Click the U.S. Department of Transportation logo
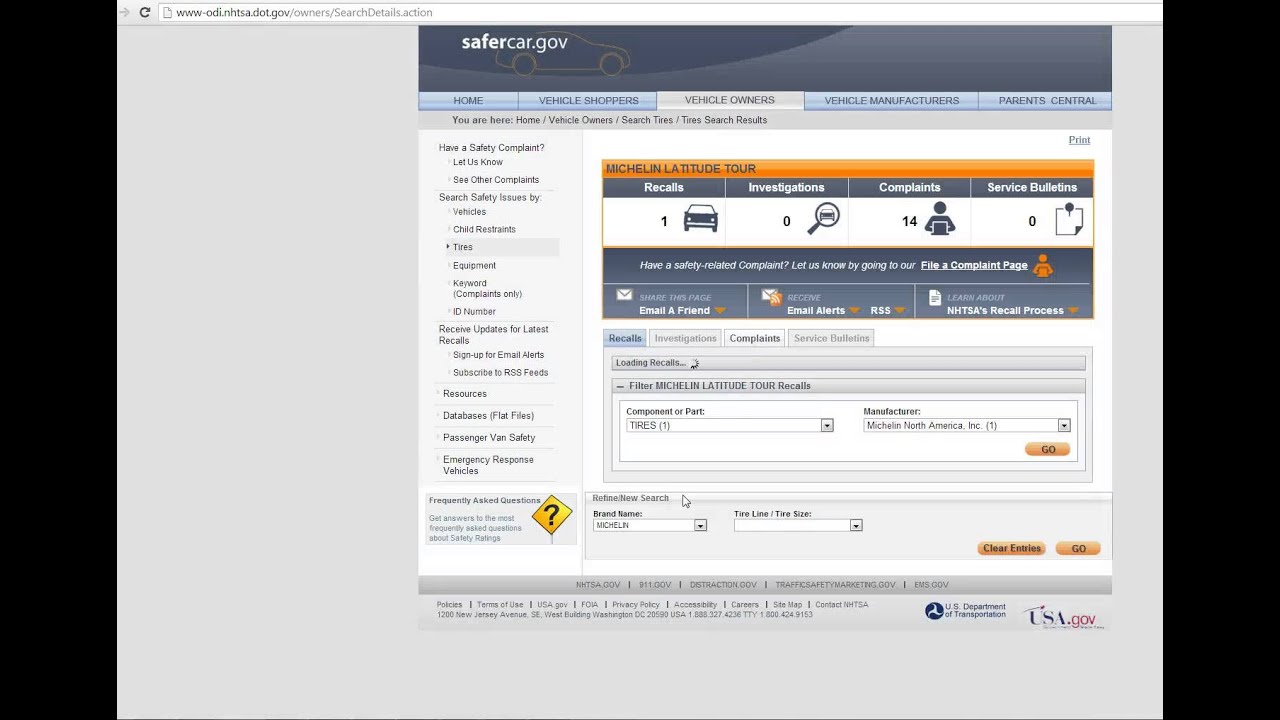The width and height of the screenshot is (1280, 720). [965, 611]
